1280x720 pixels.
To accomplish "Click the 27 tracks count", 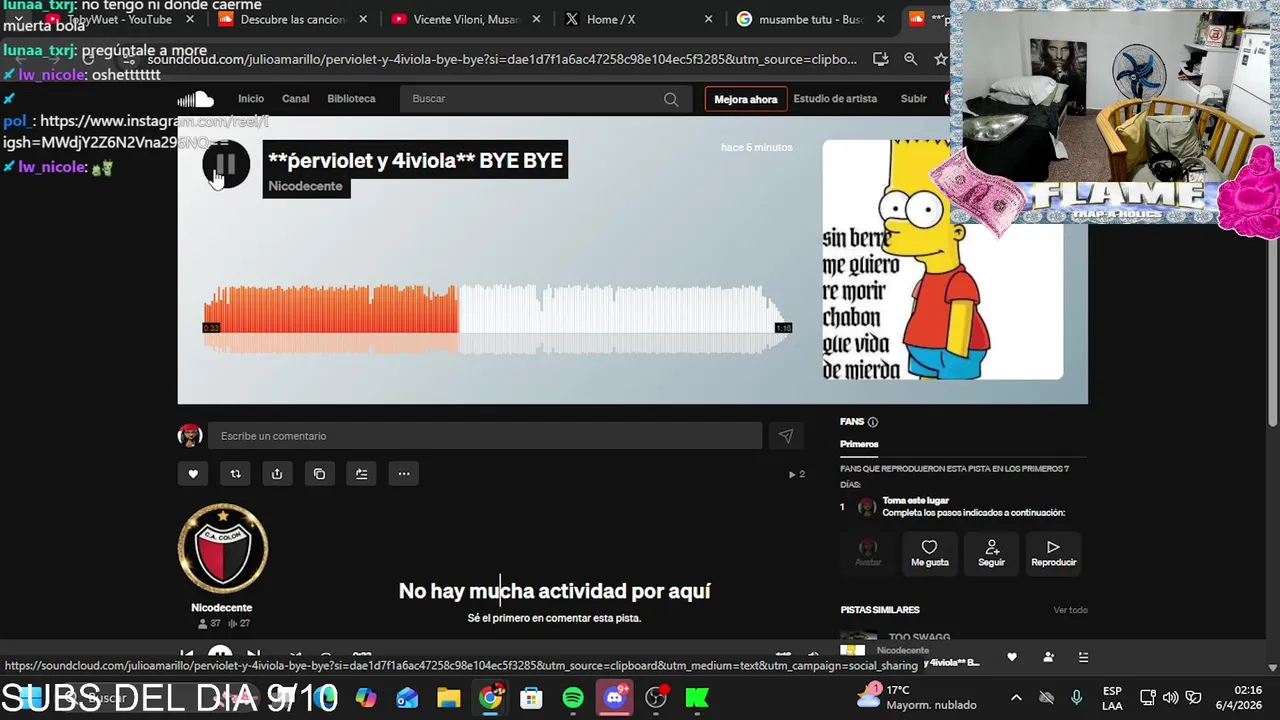I will [x=239, y=623].
